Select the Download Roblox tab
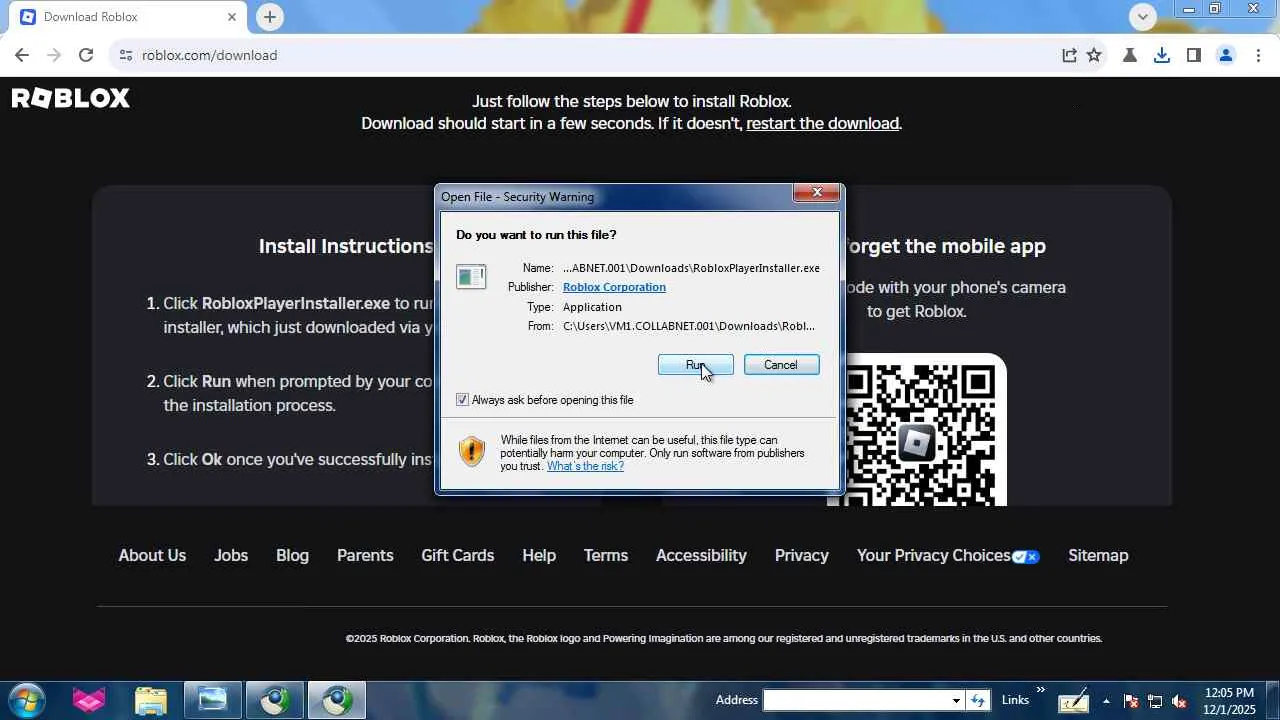Image resolution: width=1280 pixels, height=720 pixels. pyautogui.click(x=130, y=17)
